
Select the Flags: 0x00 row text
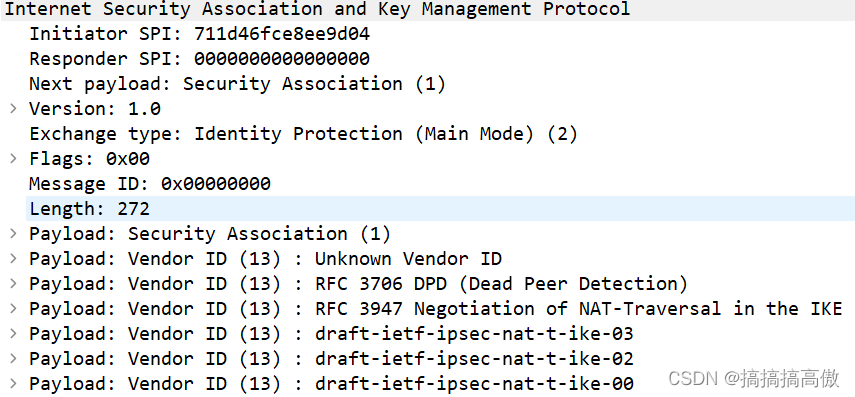[x=89, y=159]
